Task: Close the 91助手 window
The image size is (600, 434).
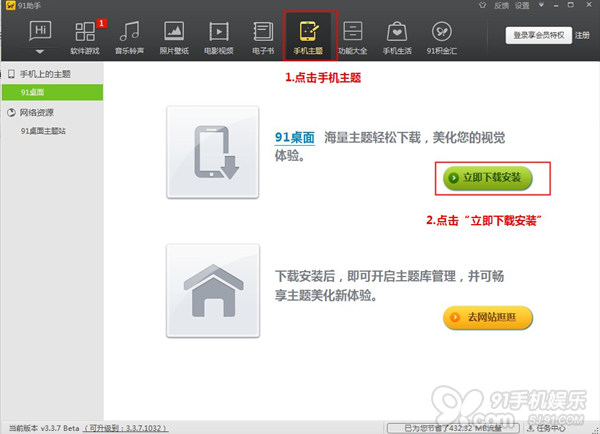Action: [x=589, y=5]
